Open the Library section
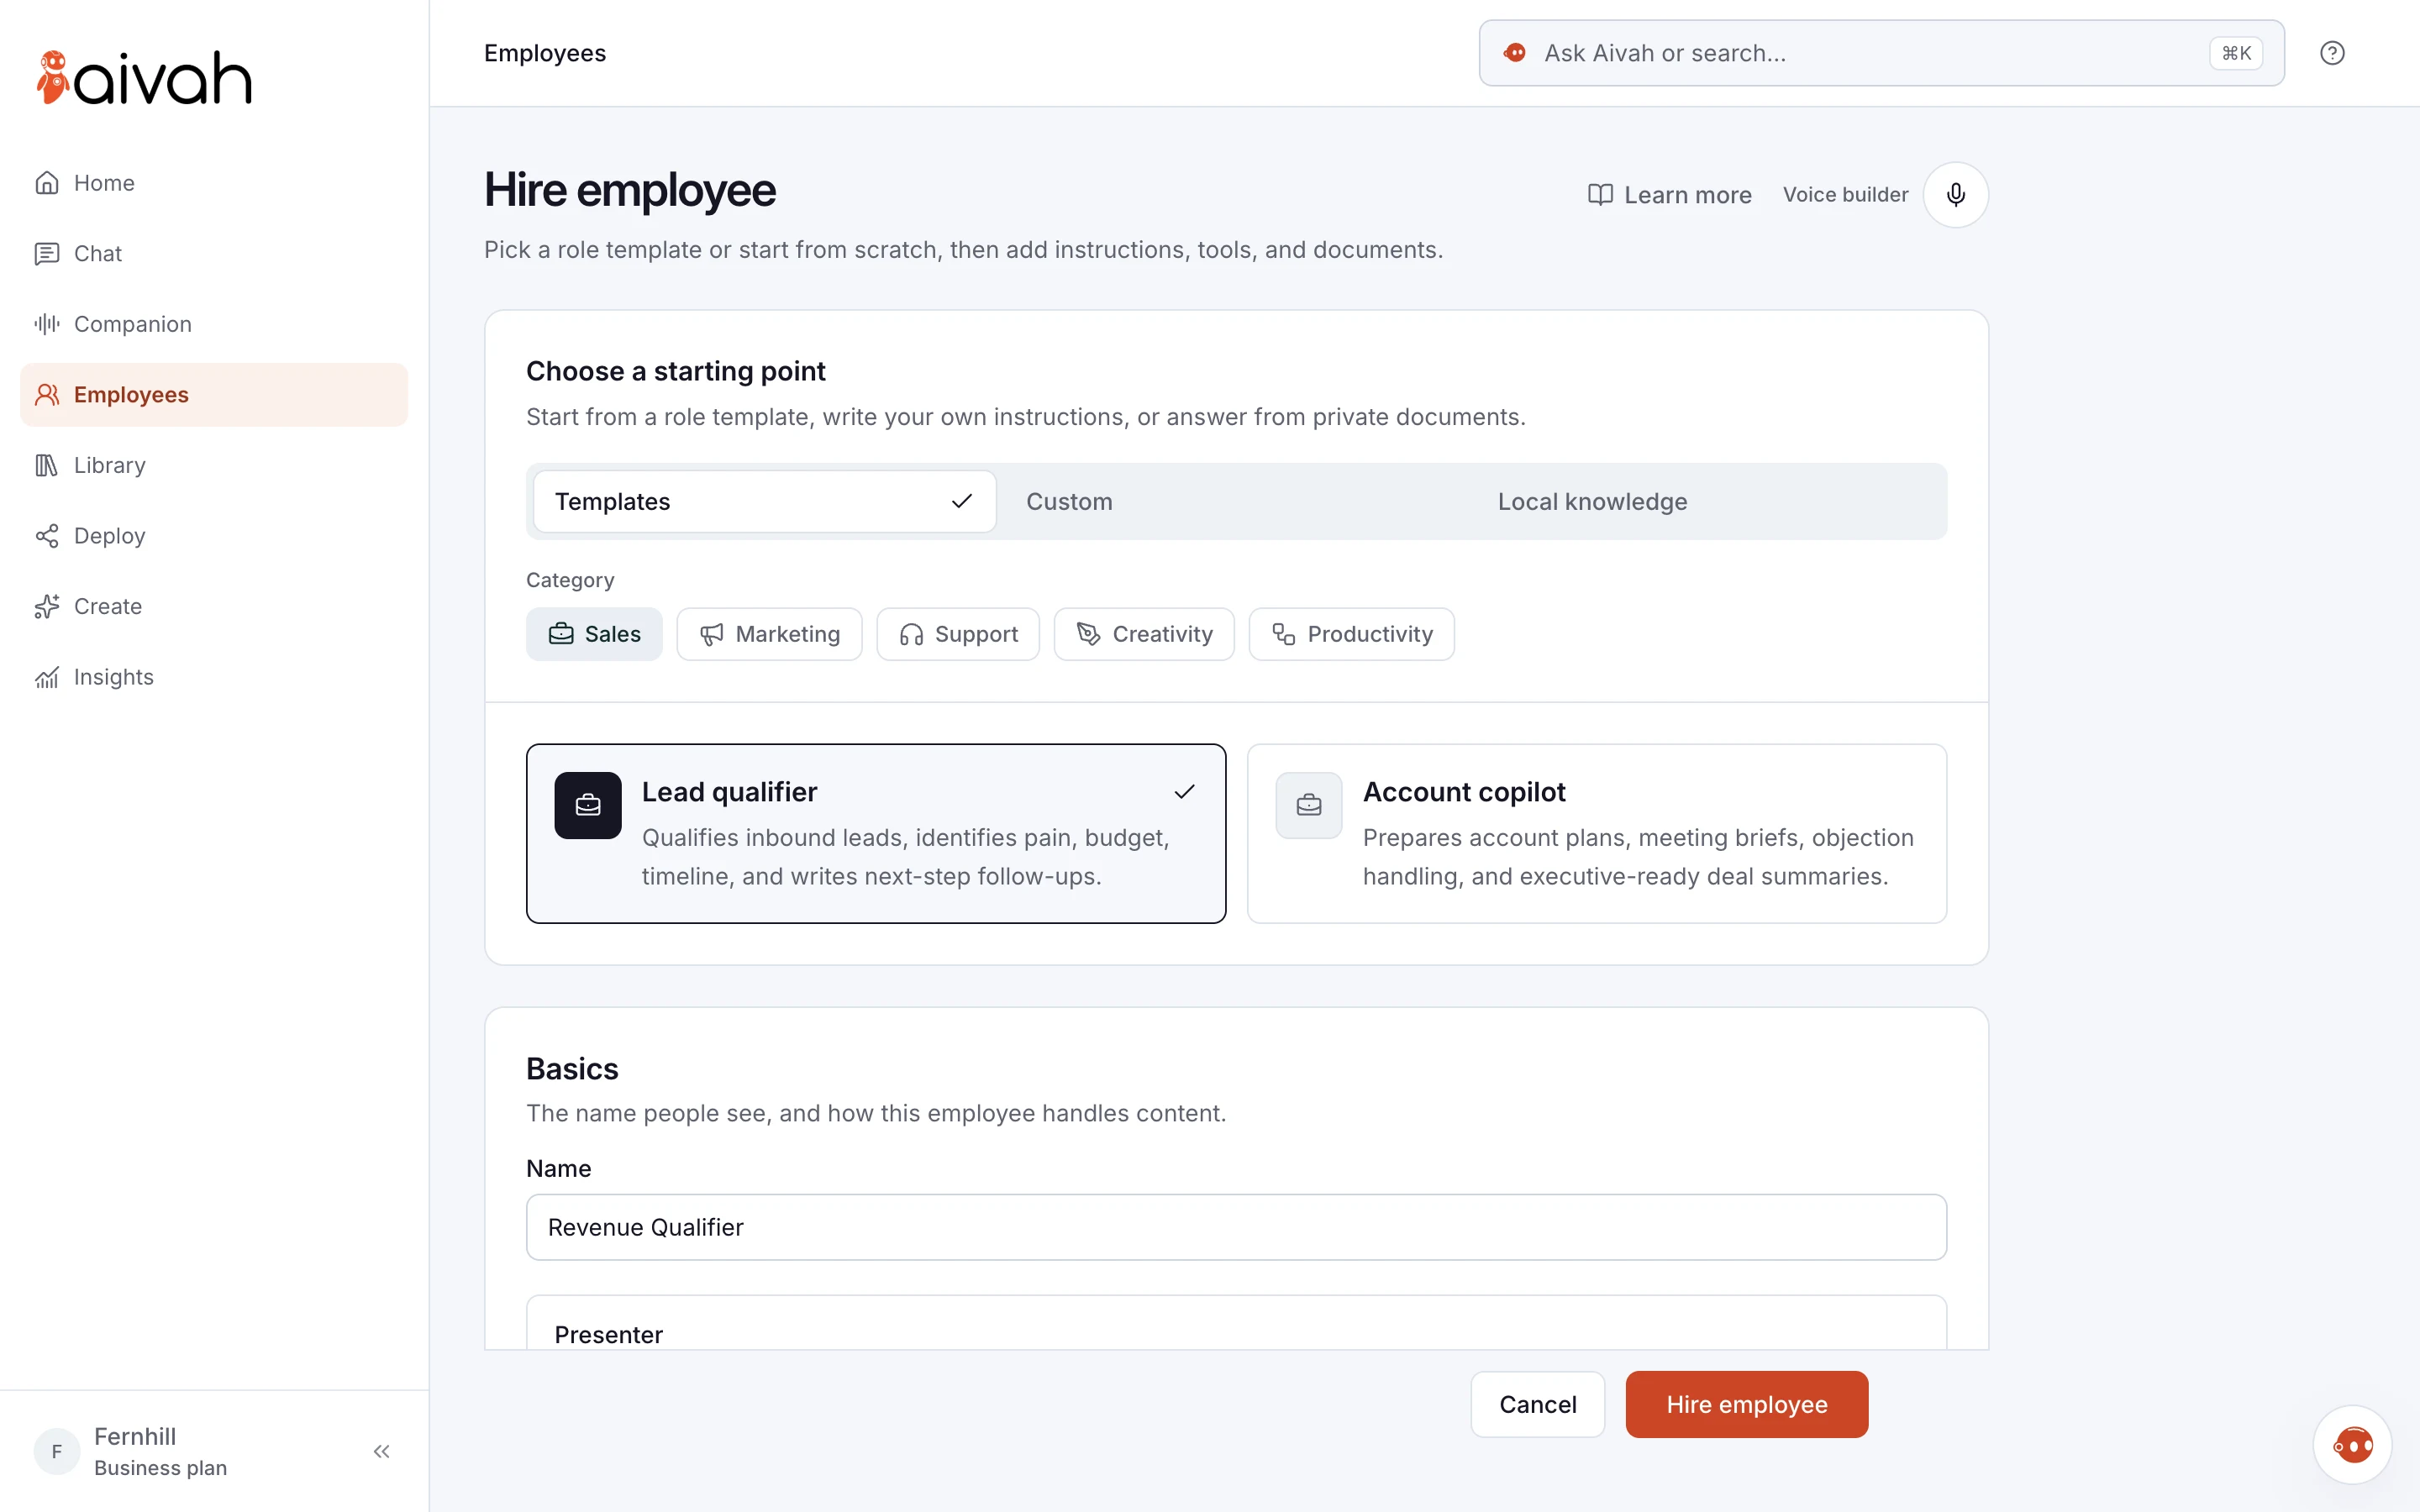Image resolution: width=2420 pixels, height=1512 pixels. 214,465
